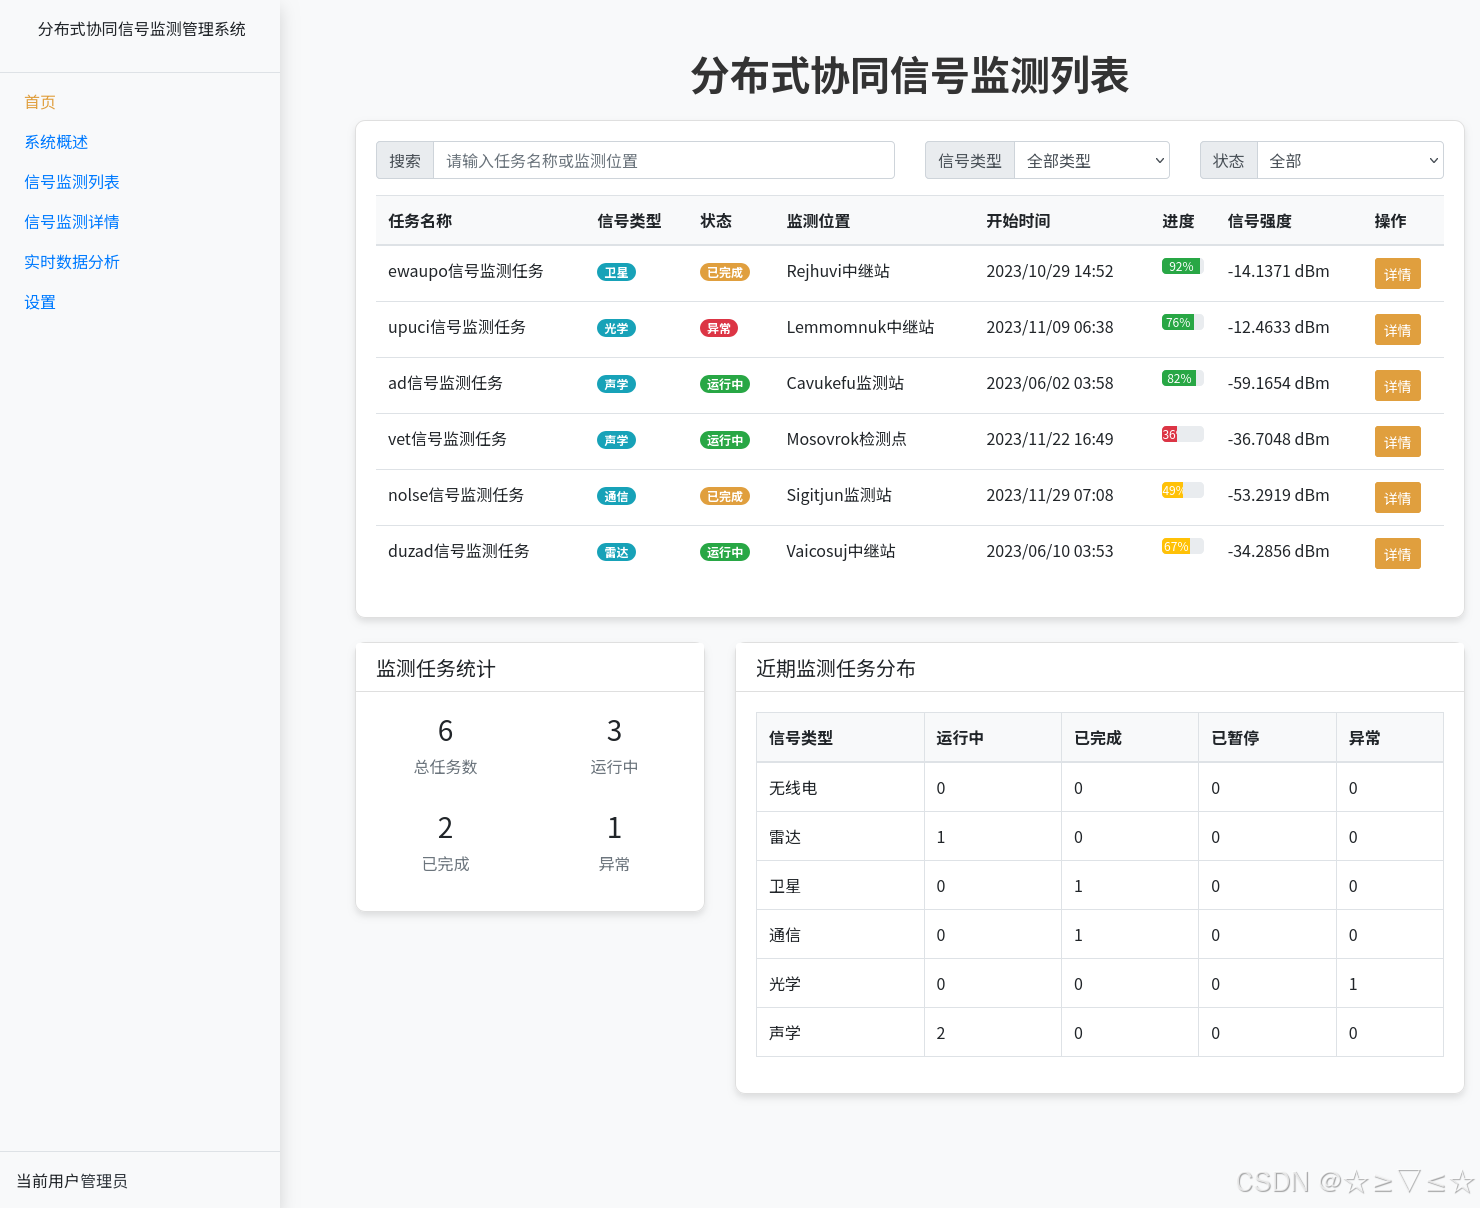The width and height of the screenshot is (1480, 1208).
Task: Click the 异常 status badge for upuci task
Action: 720,327
